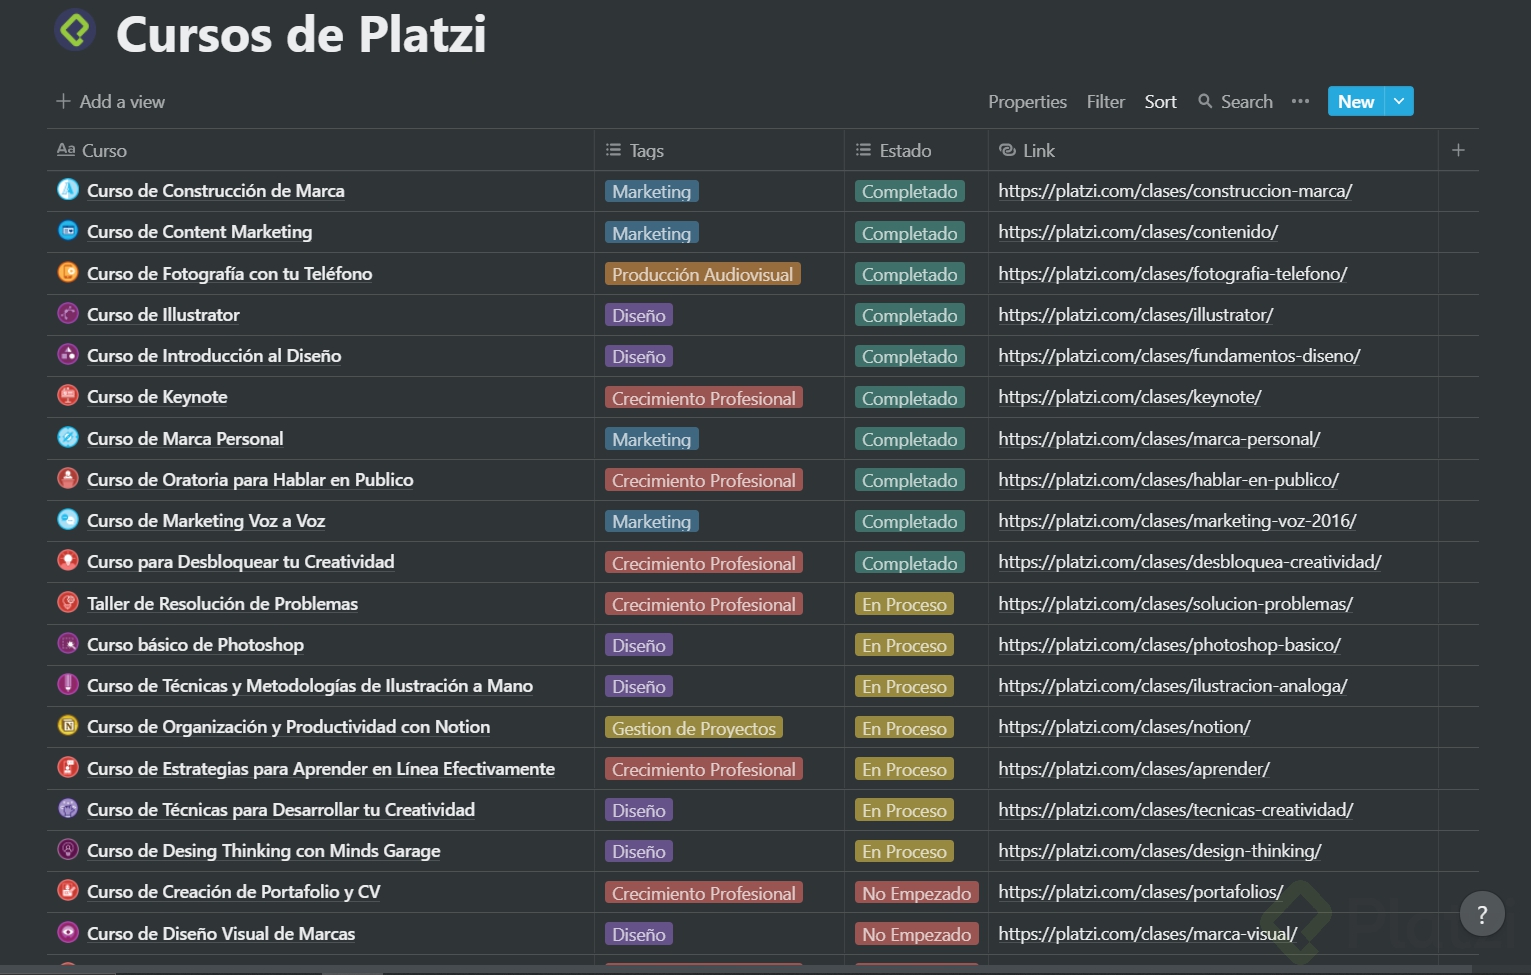The height and width of the screenshot is (975, 1531).
Task: Open the help question mark button
Action: (1482, 913)
